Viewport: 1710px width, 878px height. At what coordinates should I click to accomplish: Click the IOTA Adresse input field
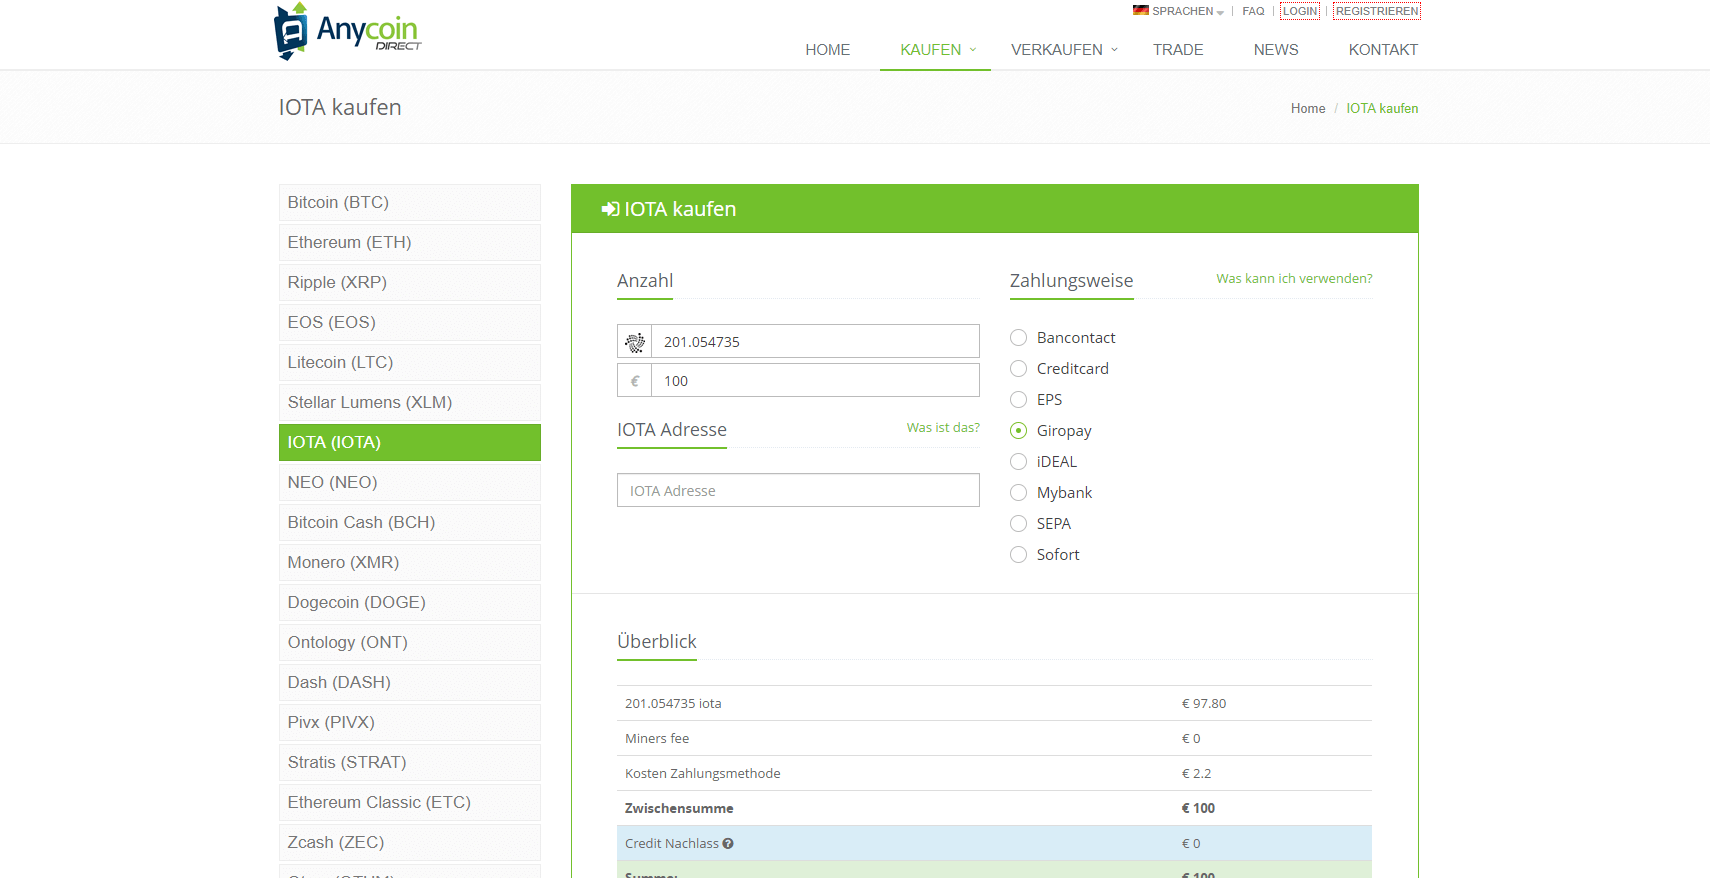pyautogui.click(x=798, y=491)
